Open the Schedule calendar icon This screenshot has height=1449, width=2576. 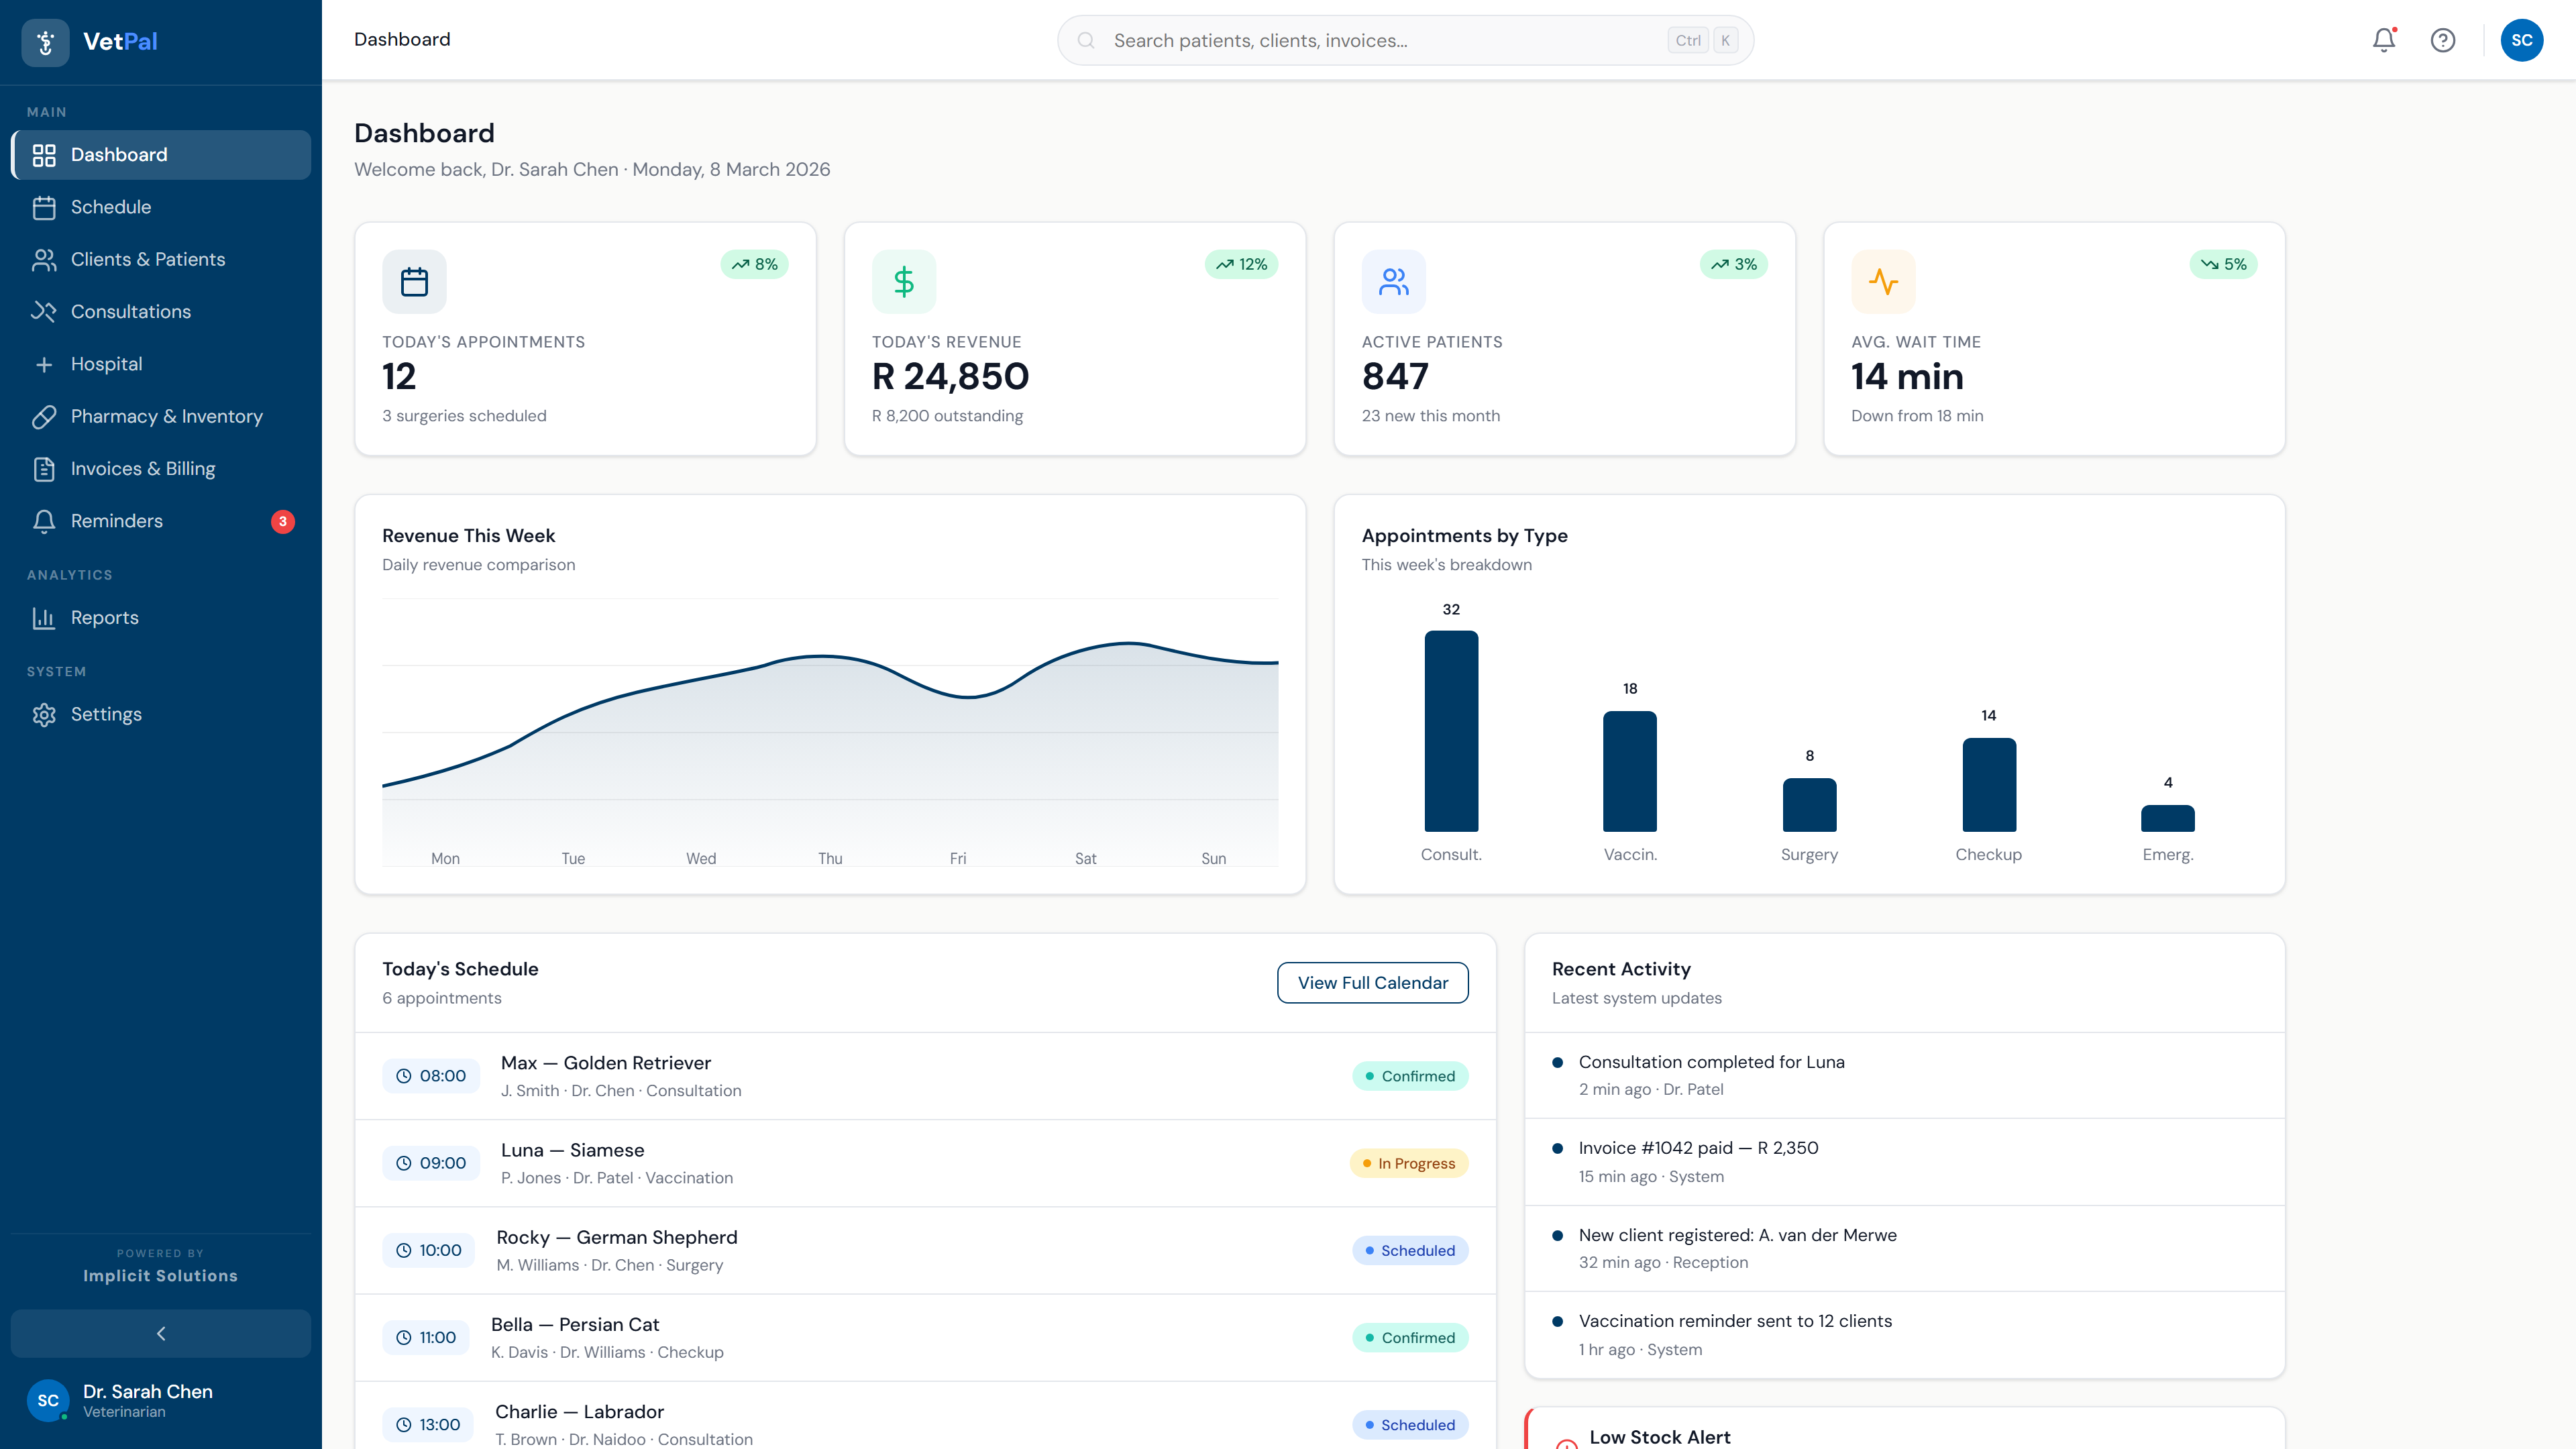(x=45, y=207)
